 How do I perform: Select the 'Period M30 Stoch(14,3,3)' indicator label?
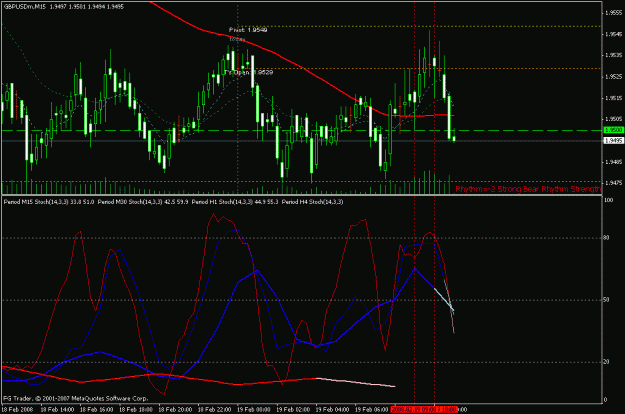130,202
